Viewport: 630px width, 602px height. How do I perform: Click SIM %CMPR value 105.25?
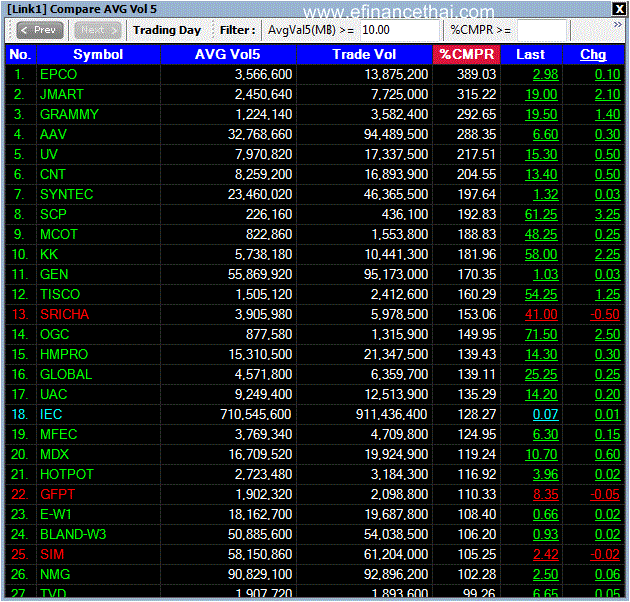(477, 554)
